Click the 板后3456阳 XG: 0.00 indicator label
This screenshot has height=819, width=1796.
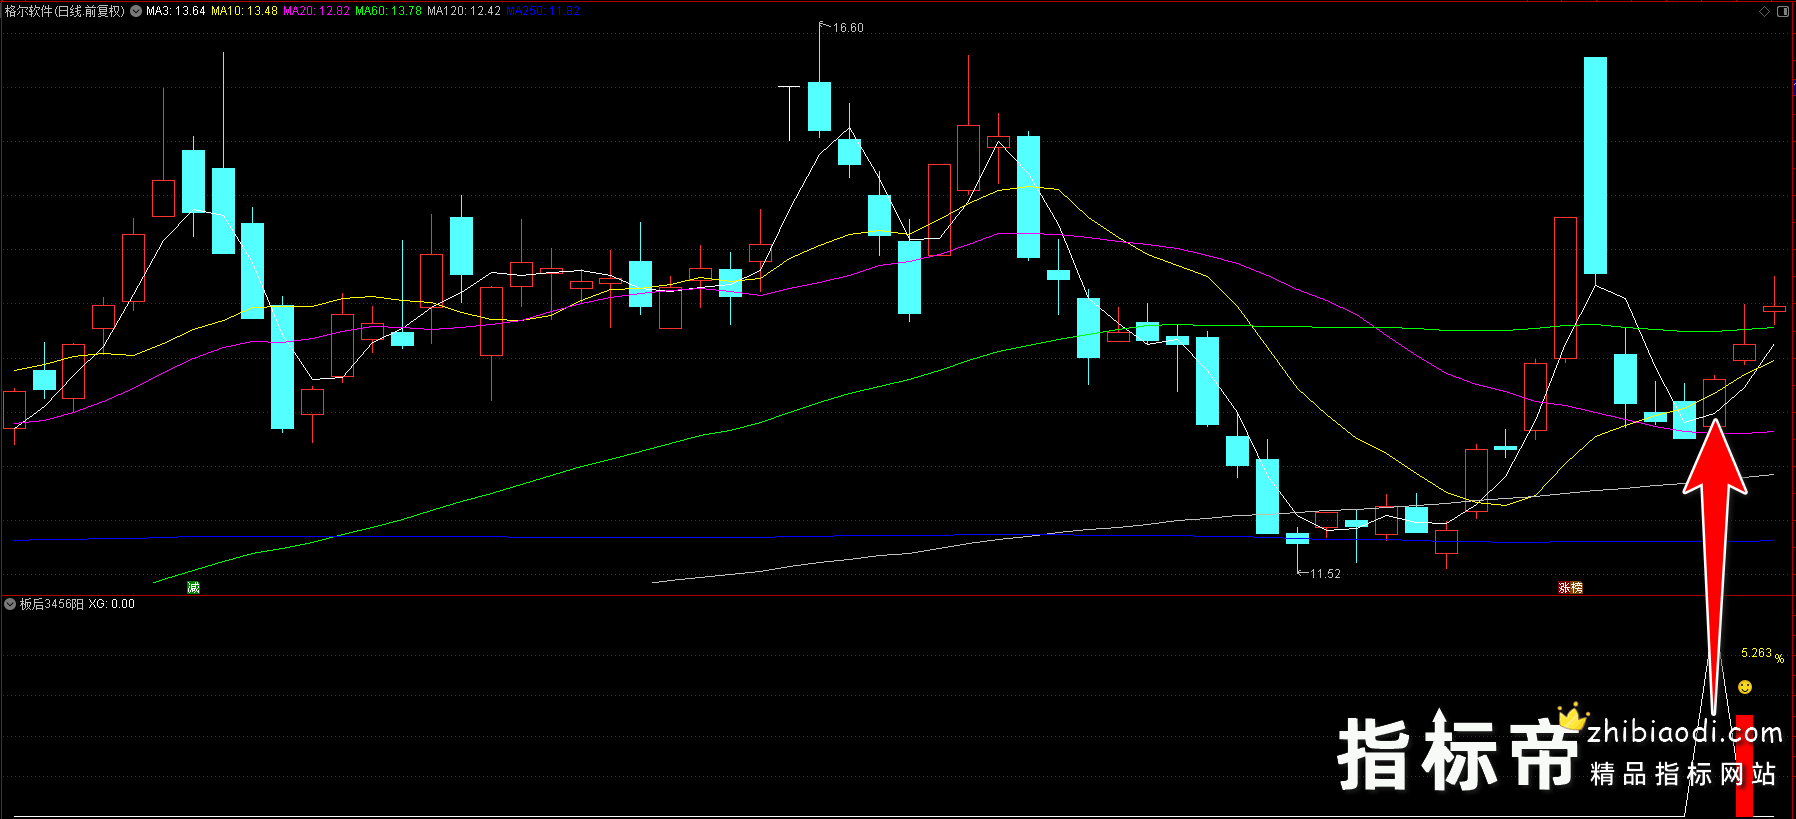click(x=77, y=604)
